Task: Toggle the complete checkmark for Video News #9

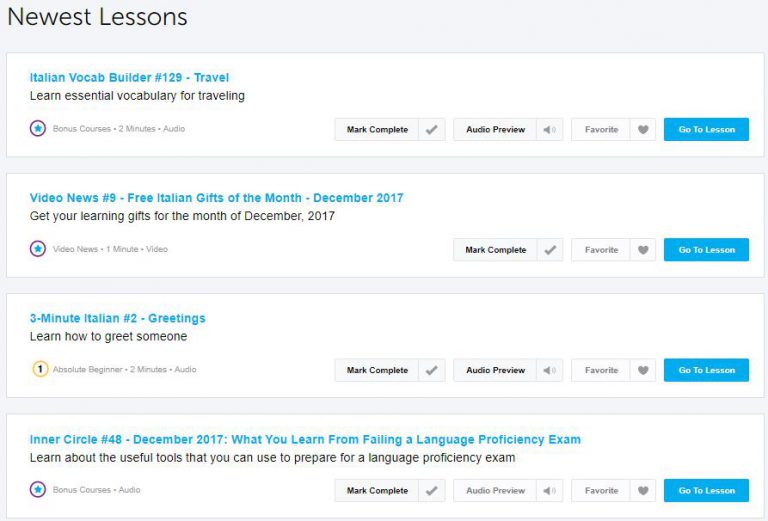Action: pos(550,250)
